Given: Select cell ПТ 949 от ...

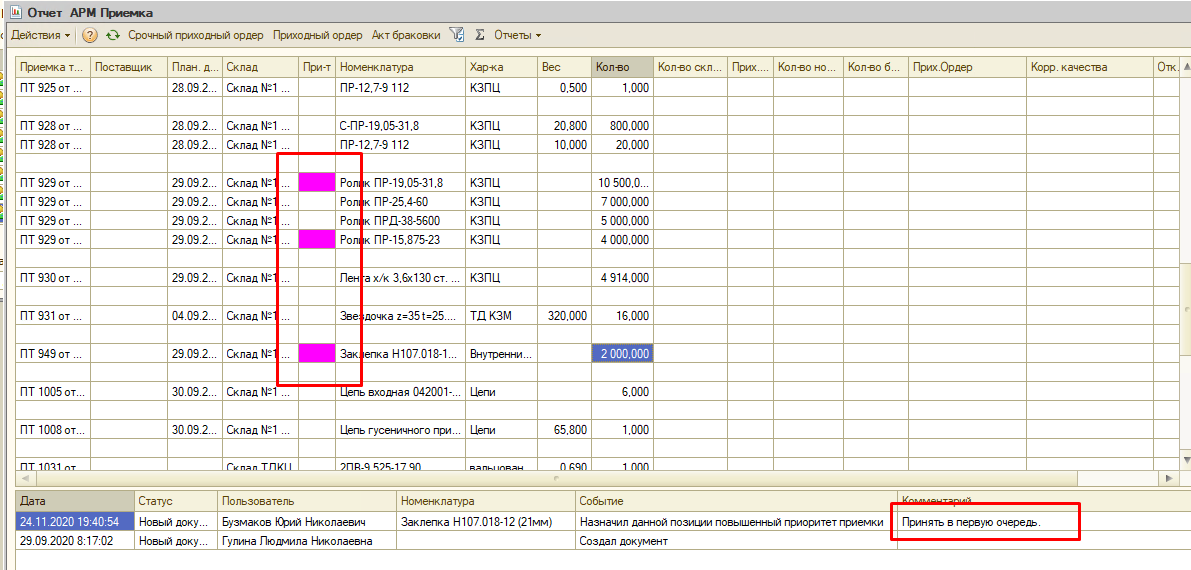Looking at the screenshot, I should (53, 353).
